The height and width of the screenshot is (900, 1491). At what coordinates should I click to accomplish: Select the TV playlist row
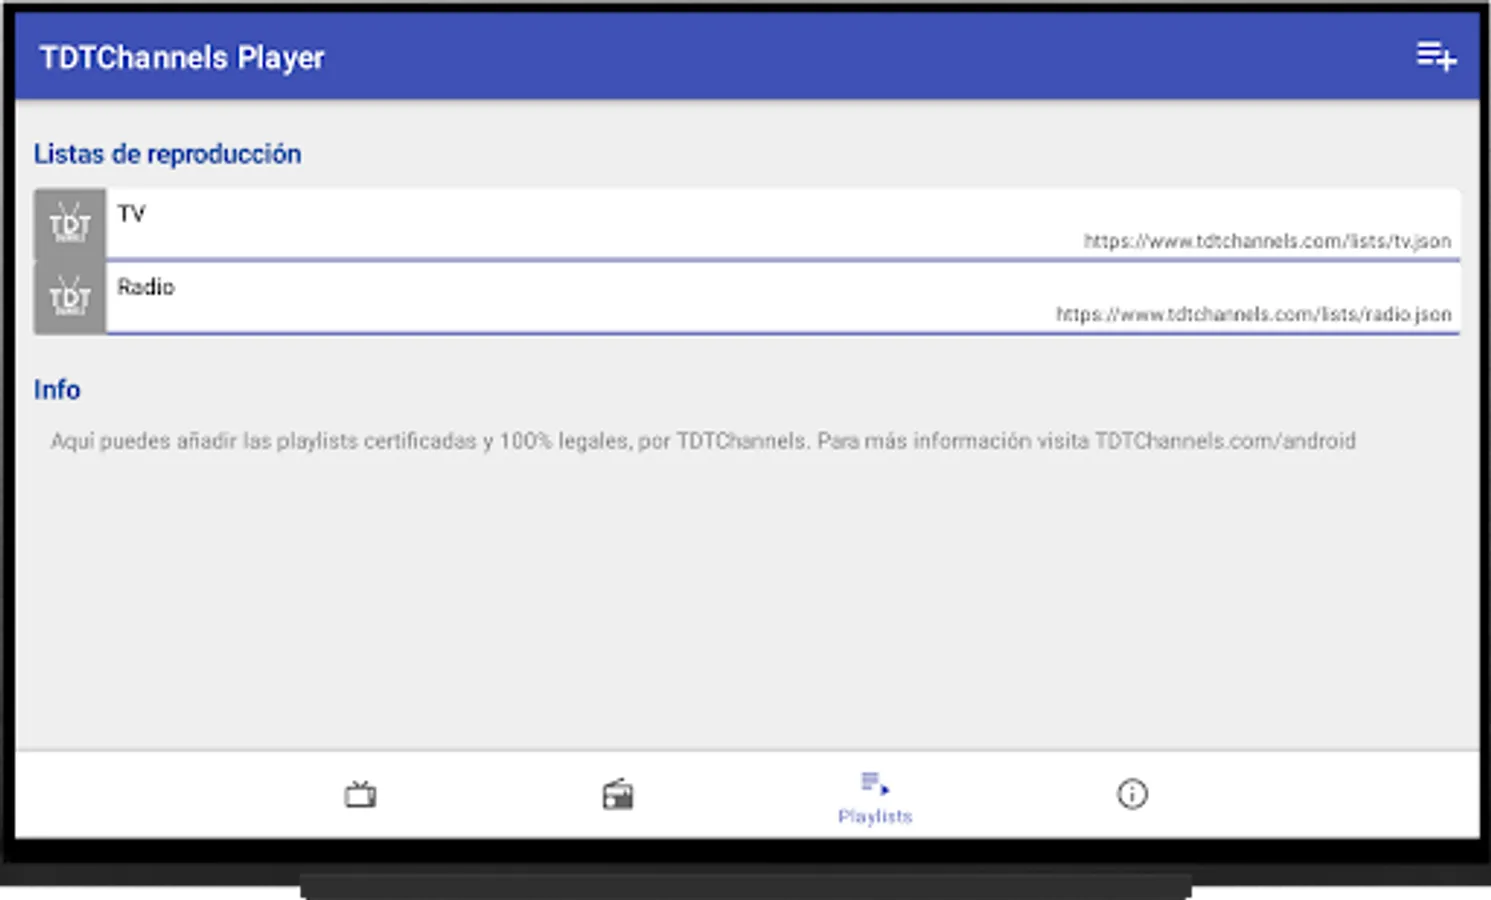point(747,224)
